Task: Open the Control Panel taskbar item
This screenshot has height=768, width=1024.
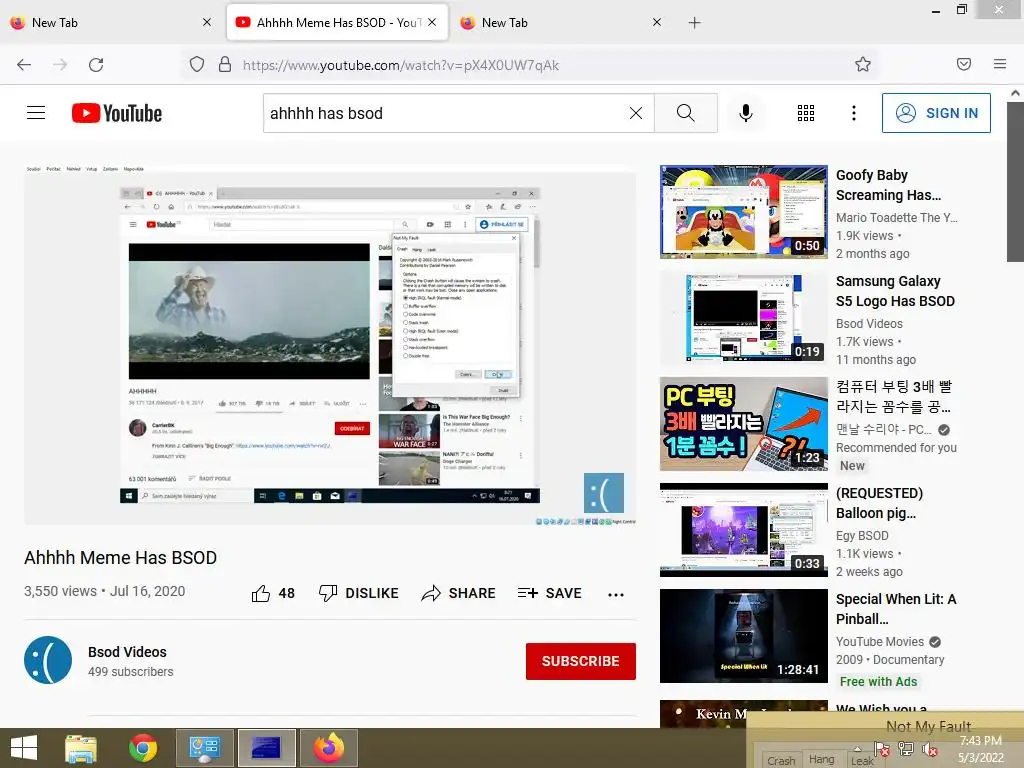Action: (204, 748)
